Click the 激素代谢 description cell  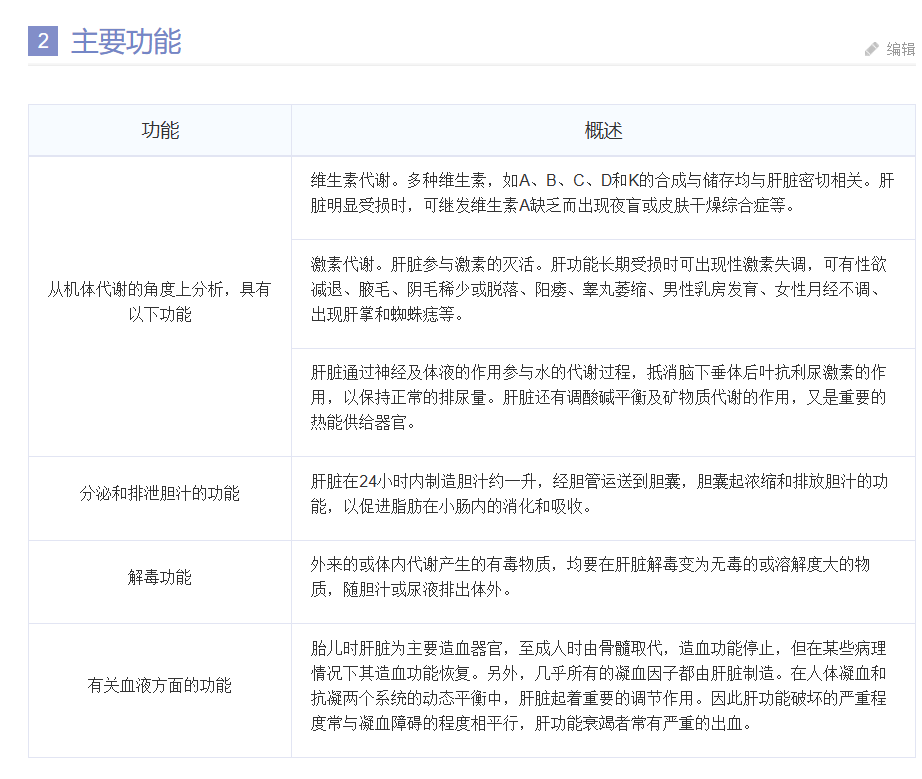click(602, 289)
